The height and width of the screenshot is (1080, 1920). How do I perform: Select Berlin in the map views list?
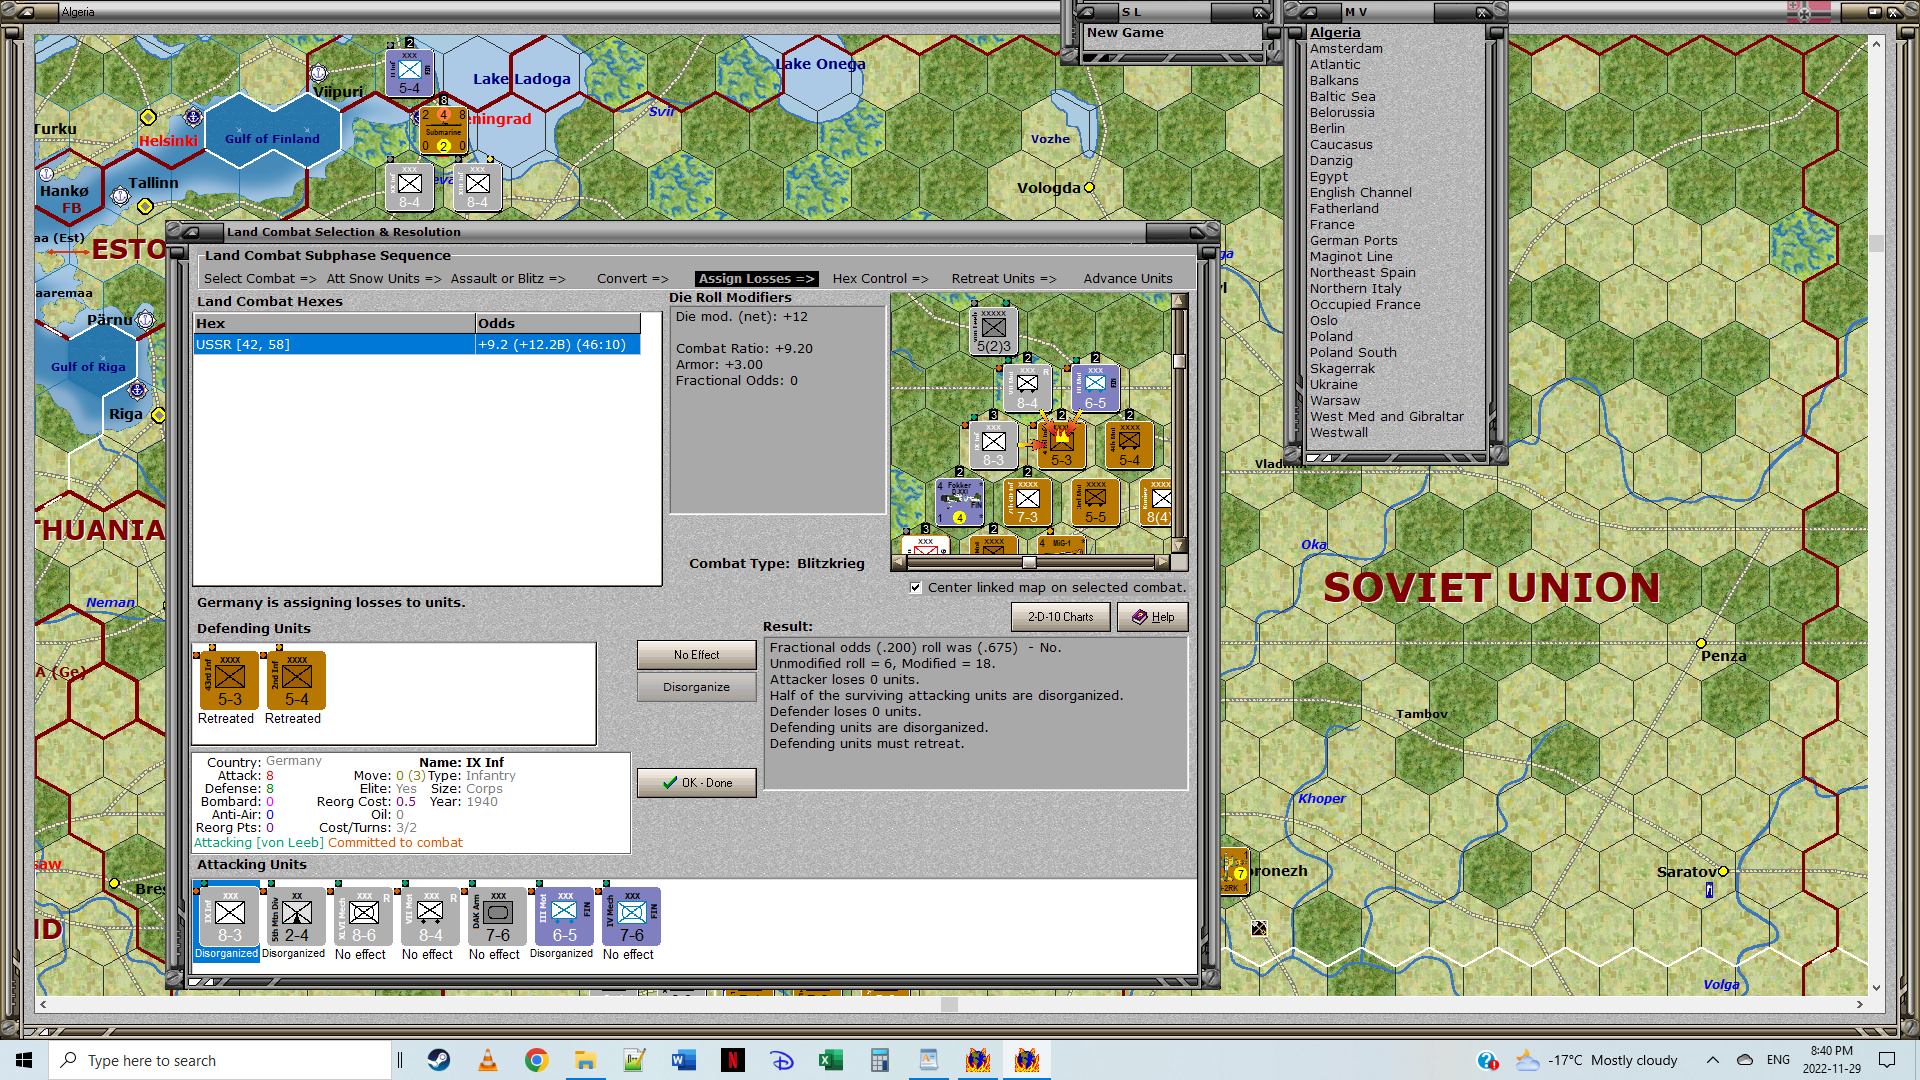click(1327, 129)
